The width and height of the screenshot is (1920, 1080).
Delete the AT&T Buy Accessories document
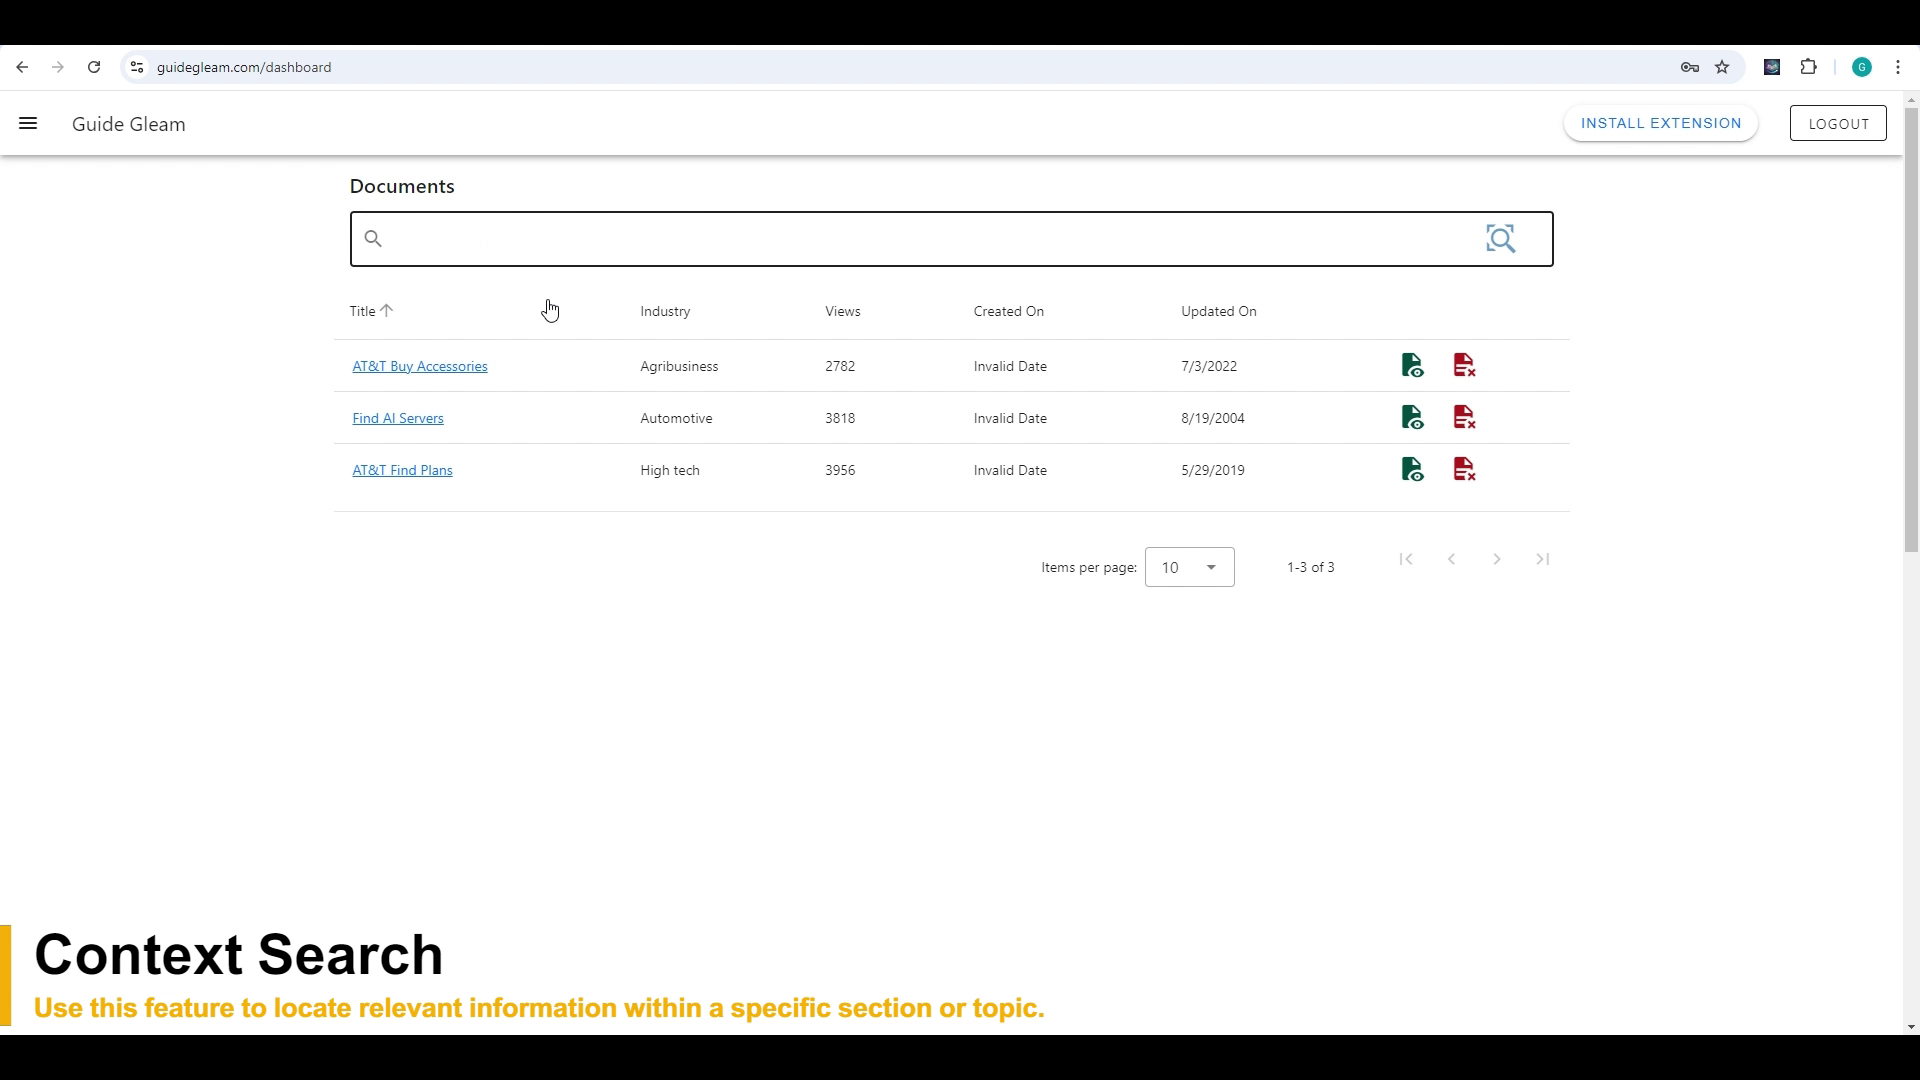pyautogui.click(x=1464, y=366)
